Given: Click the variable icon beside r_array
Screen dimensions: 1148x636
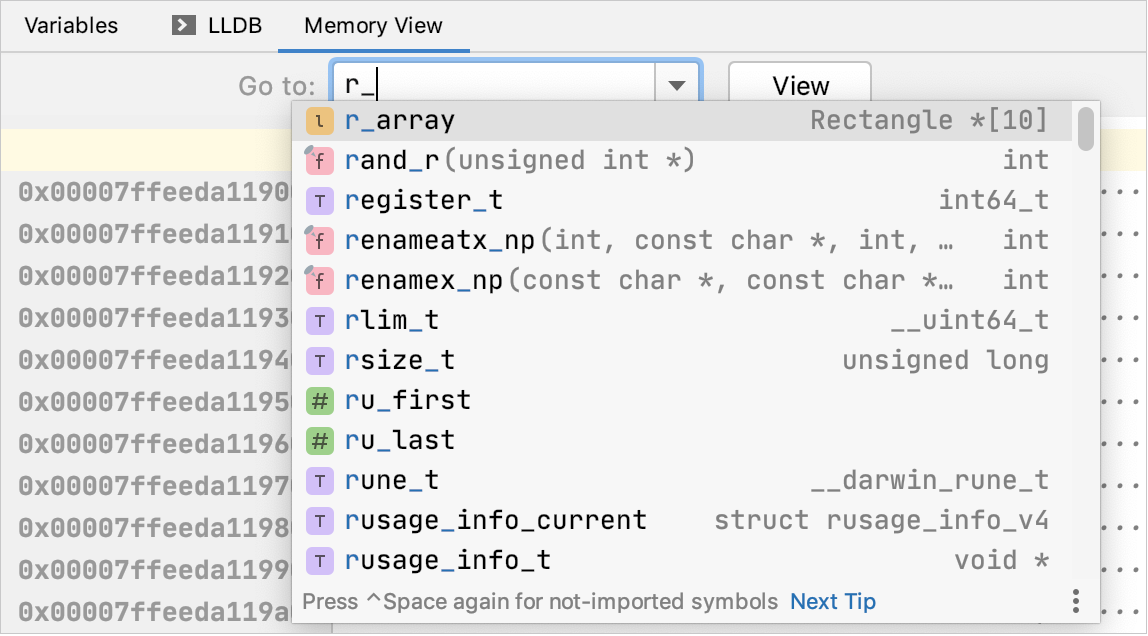Looking at the screenshot, I should tap(318, 120).
